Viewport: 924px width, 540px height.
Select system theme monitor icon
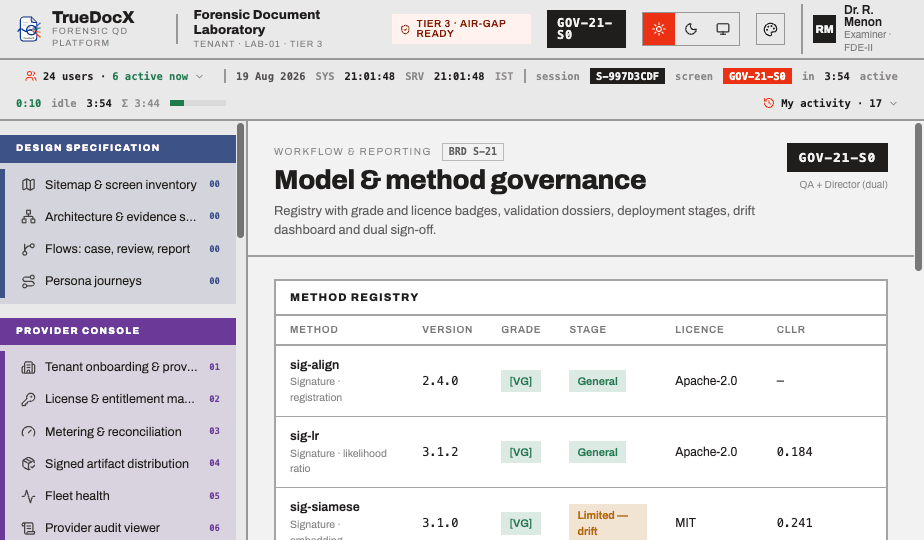(x=722, y=29)
